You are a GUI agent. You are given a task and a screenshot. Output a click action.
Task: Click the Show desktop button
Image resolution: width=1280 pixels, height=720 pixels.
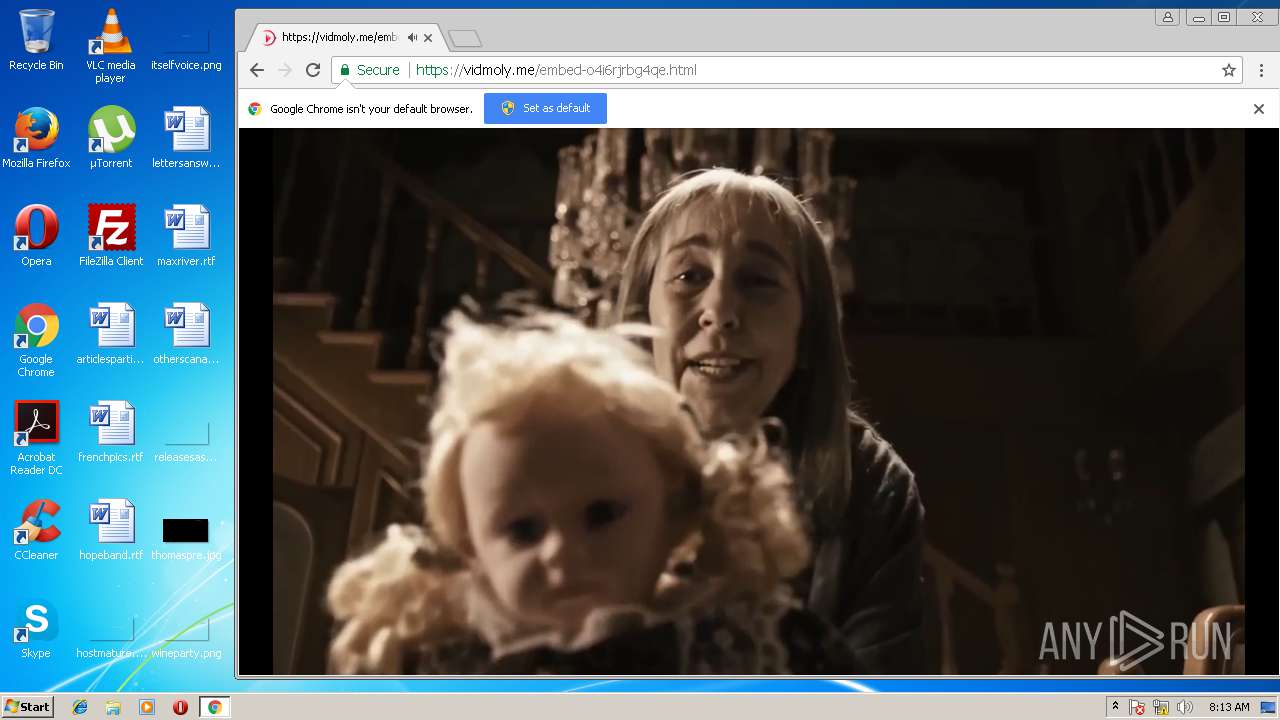pyautogui.click(x=1269, y=707)
